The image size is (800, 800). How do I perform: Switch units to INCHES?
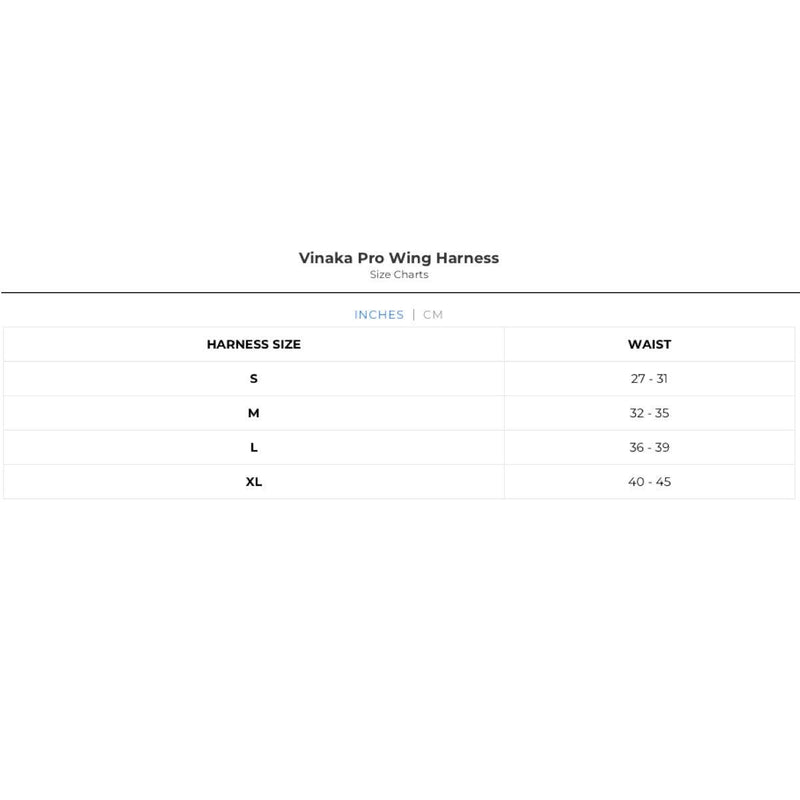[379, 315]
